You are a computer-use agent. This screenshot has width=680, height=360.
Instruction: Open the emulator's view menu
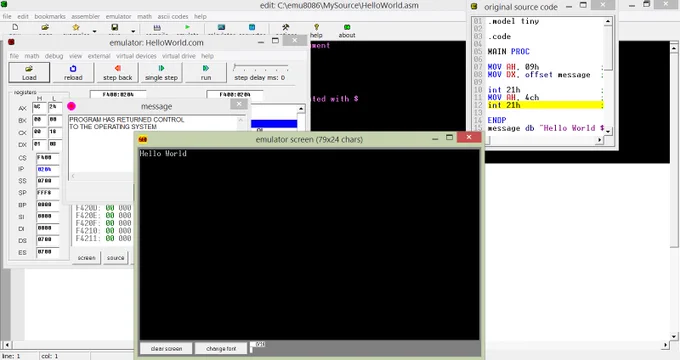click(x=75, y=56)
